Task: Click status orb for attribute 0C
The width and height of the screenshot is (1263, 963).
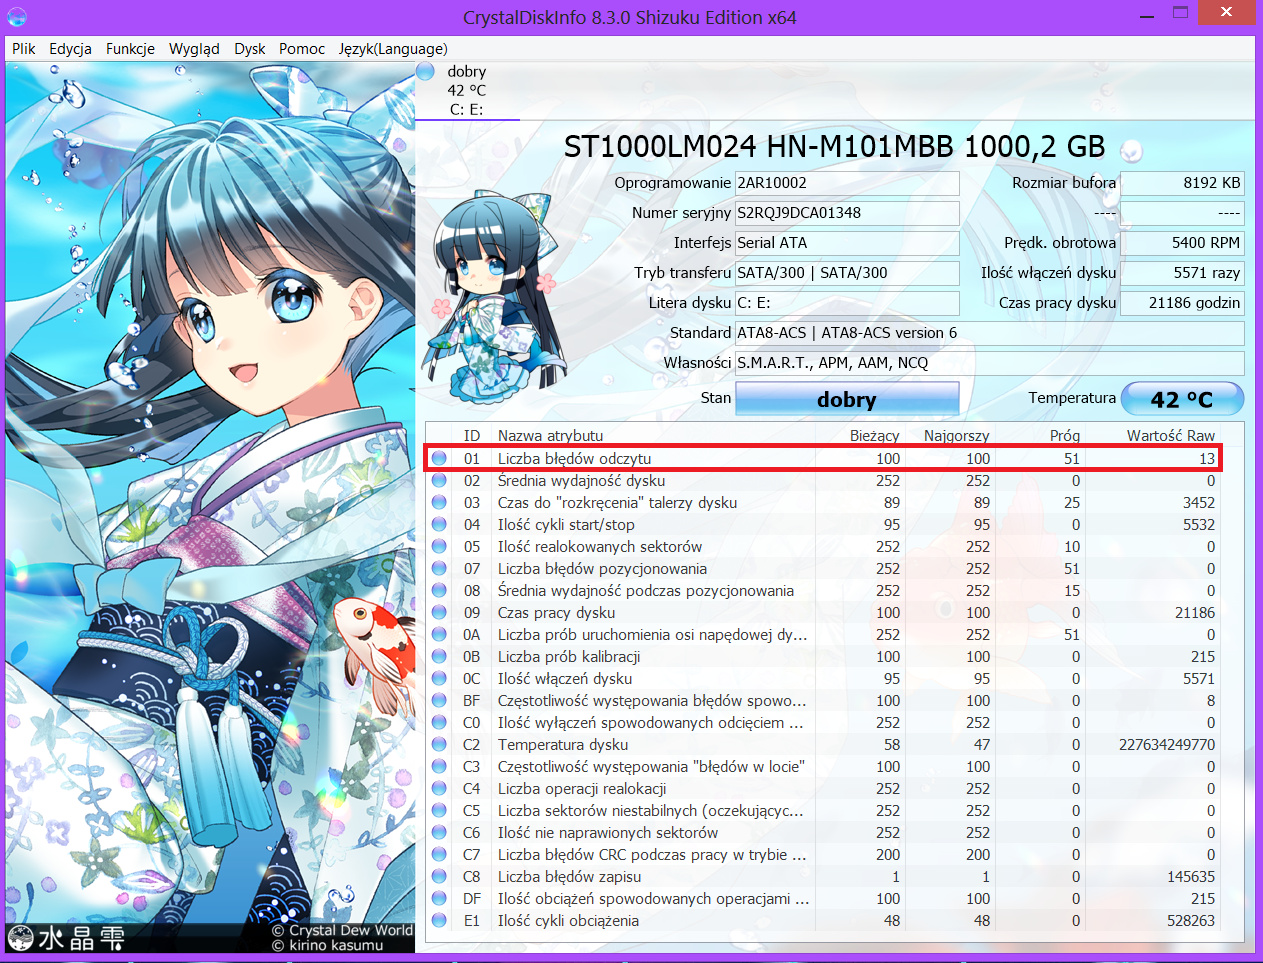Action: [x=439, y=678]
